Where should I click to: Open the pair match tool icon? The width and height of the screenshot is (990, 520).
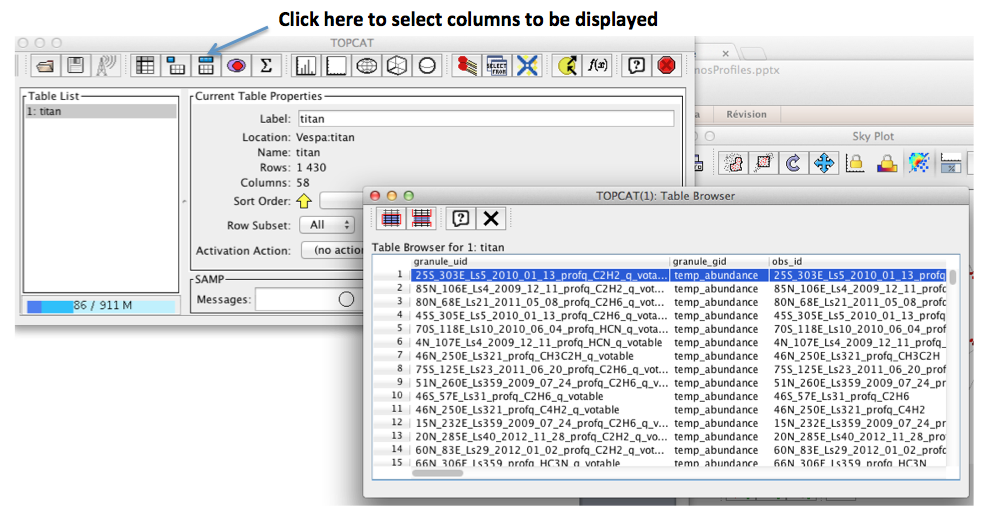467,66
